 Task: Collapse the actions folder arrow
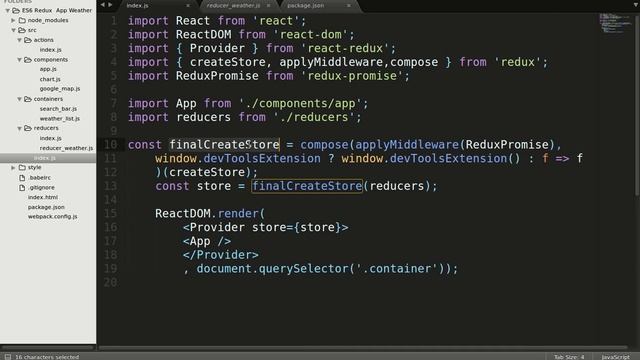point(19,40)
